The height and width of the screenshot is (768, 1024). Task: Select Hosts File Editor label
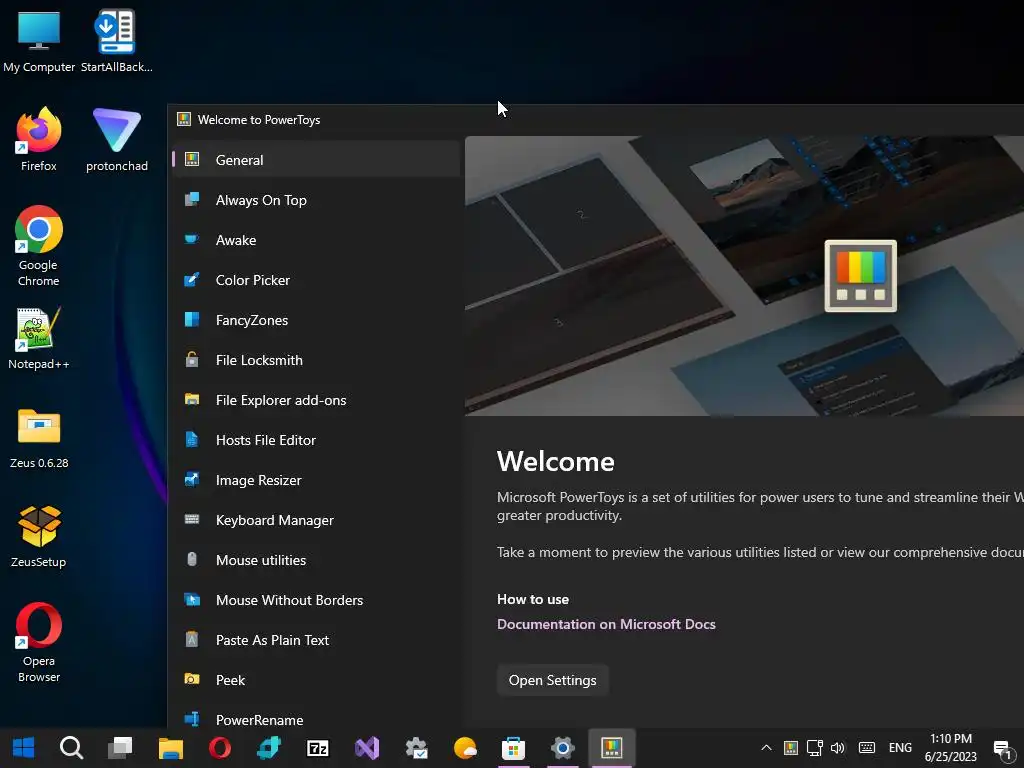pyautogui.click(x=266, y=440)
